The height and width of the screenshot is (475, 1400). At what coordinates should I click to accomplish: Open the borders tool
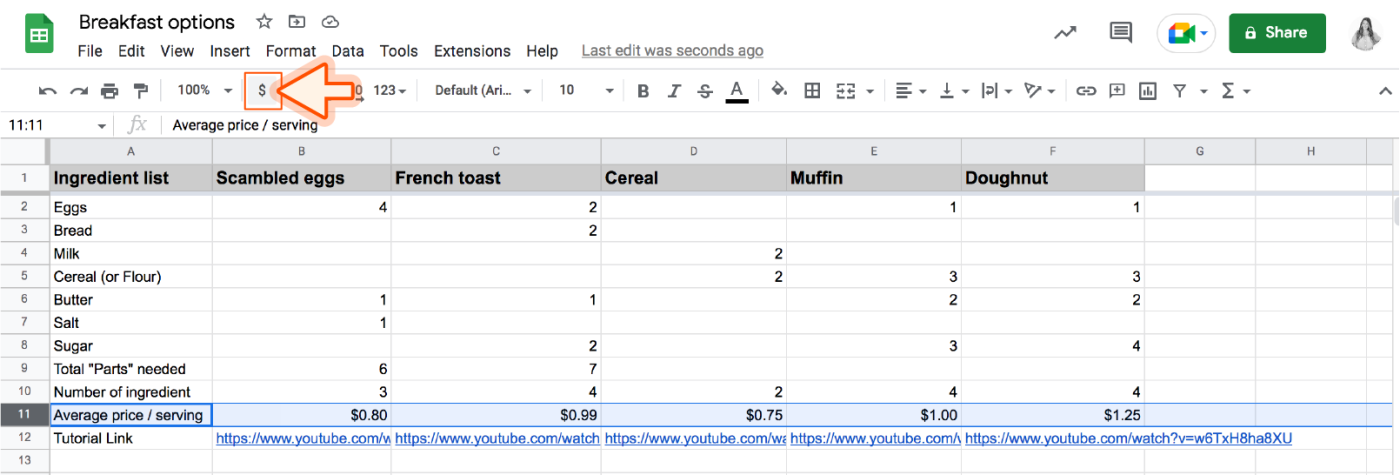813,91
